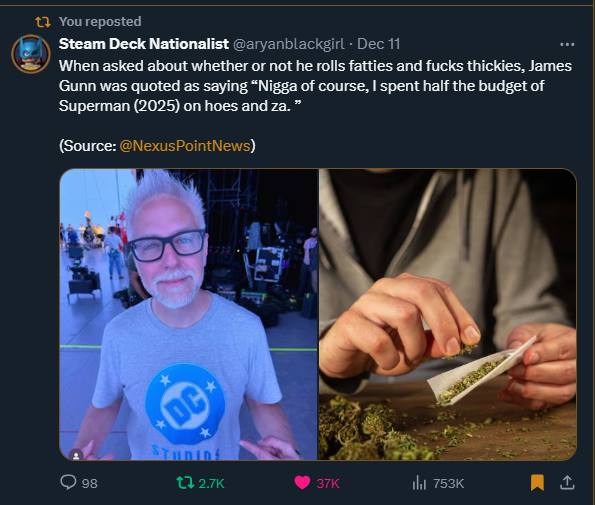The height and width of the screenshot is (505, 595).
Task: Open right photo of hands rolling paper
Action: click(448, 314)
